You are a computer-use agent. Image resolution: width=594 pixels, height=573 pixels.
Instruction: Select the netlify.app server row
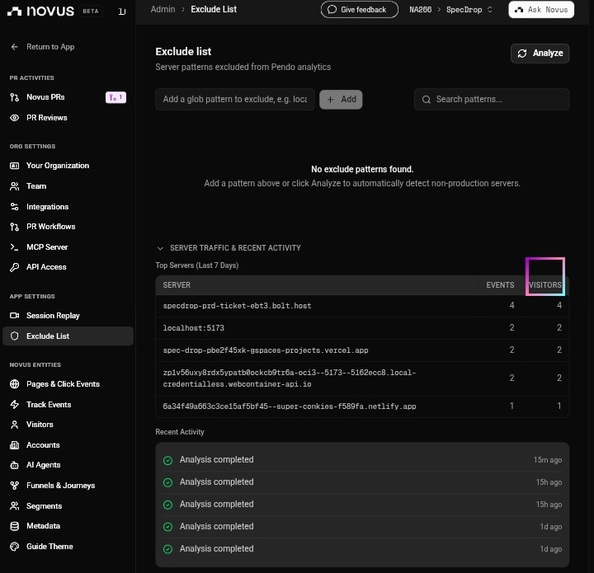pyautogui.click(x=362, y=406)
